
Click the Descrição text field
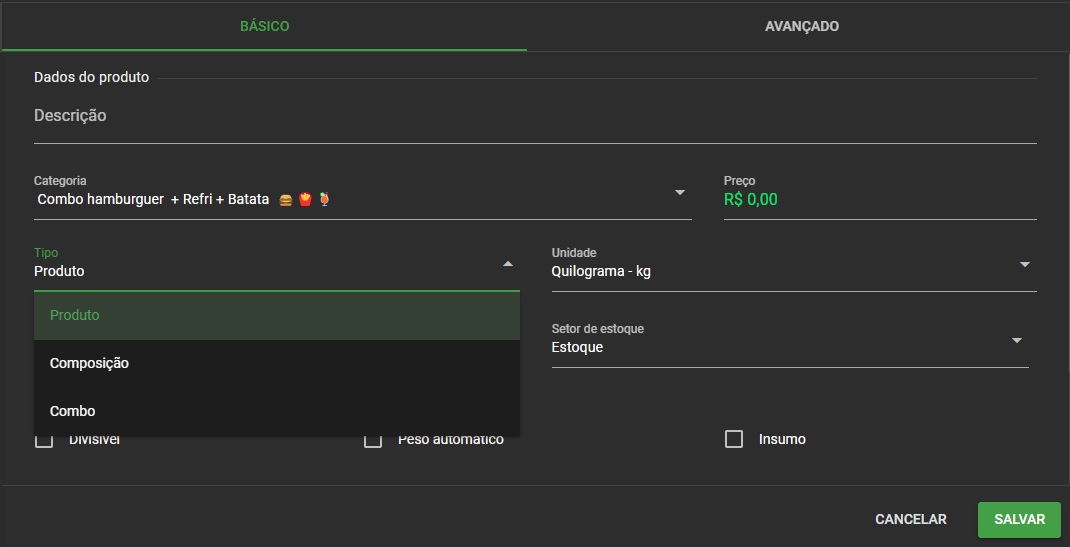[x=535, y=117]
